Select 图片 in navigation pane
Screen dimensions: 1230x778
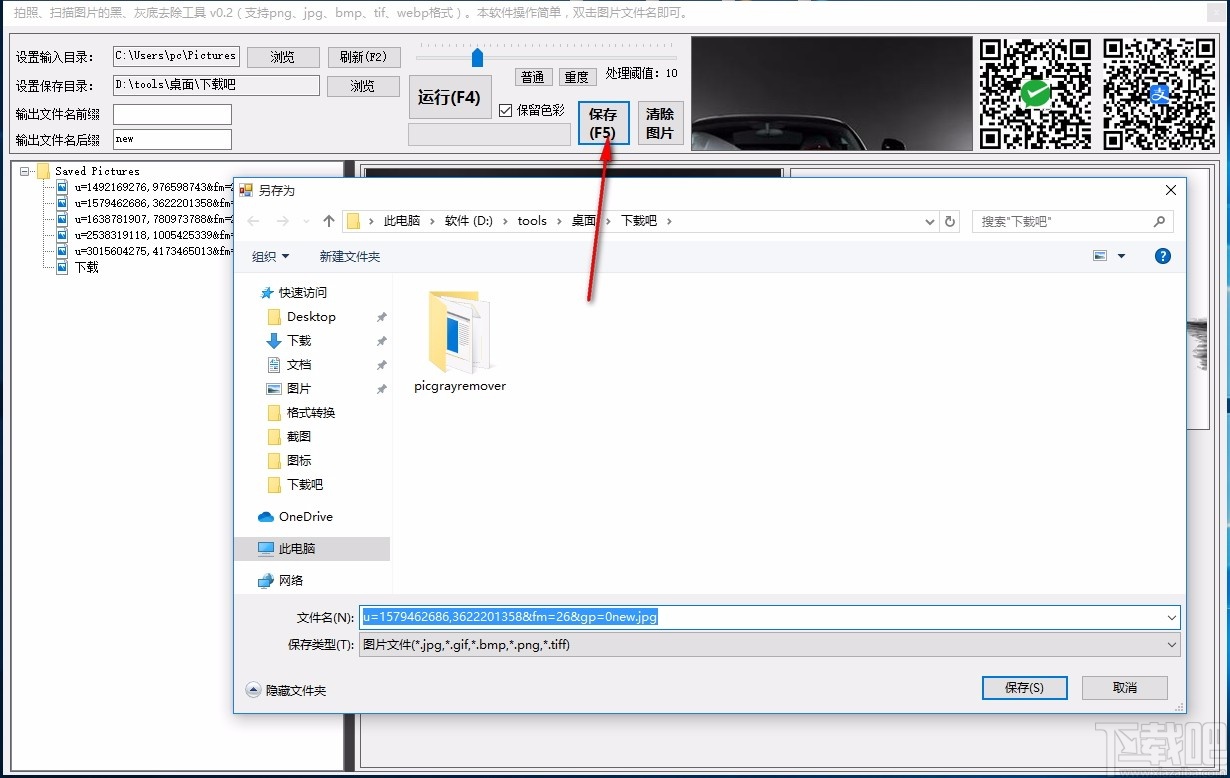coord(298,388)
